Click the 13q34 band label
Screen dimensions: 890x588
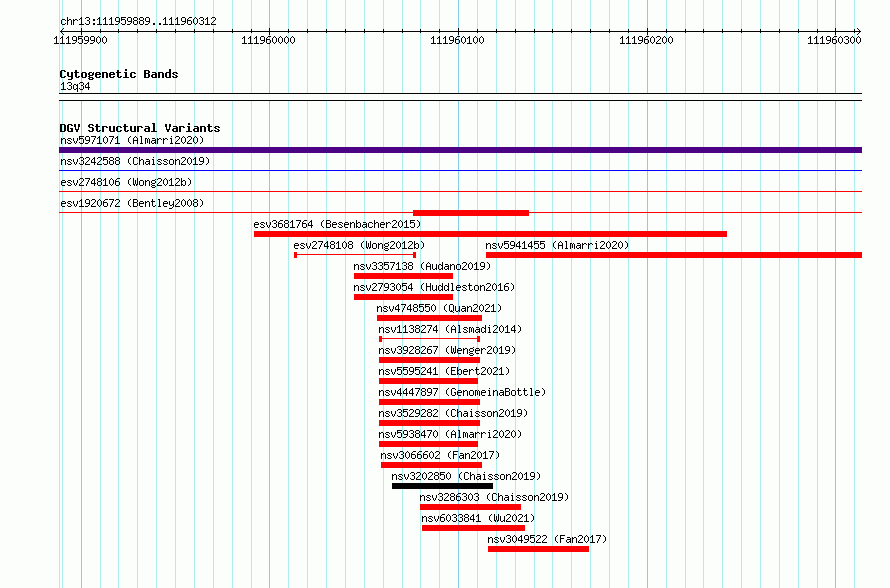tap(75, 86)
